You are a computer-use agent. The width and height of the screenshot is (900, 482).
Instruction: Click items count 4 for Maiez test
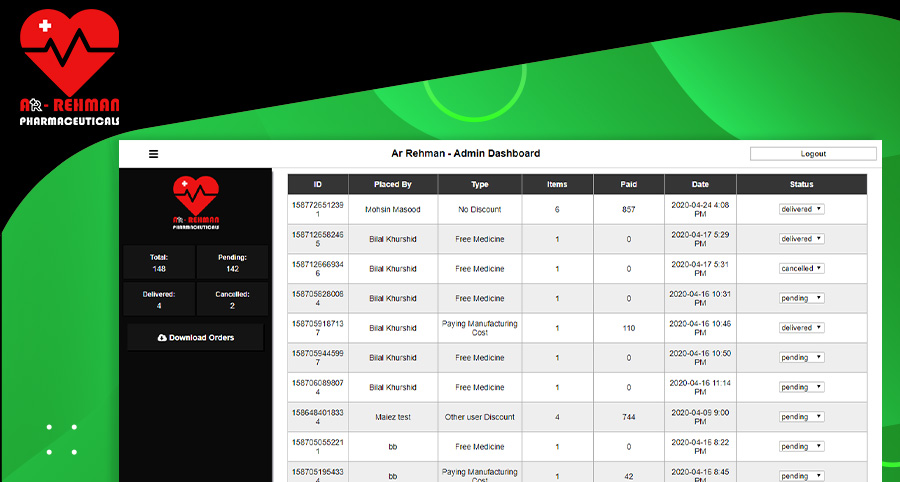click(557, 417)
